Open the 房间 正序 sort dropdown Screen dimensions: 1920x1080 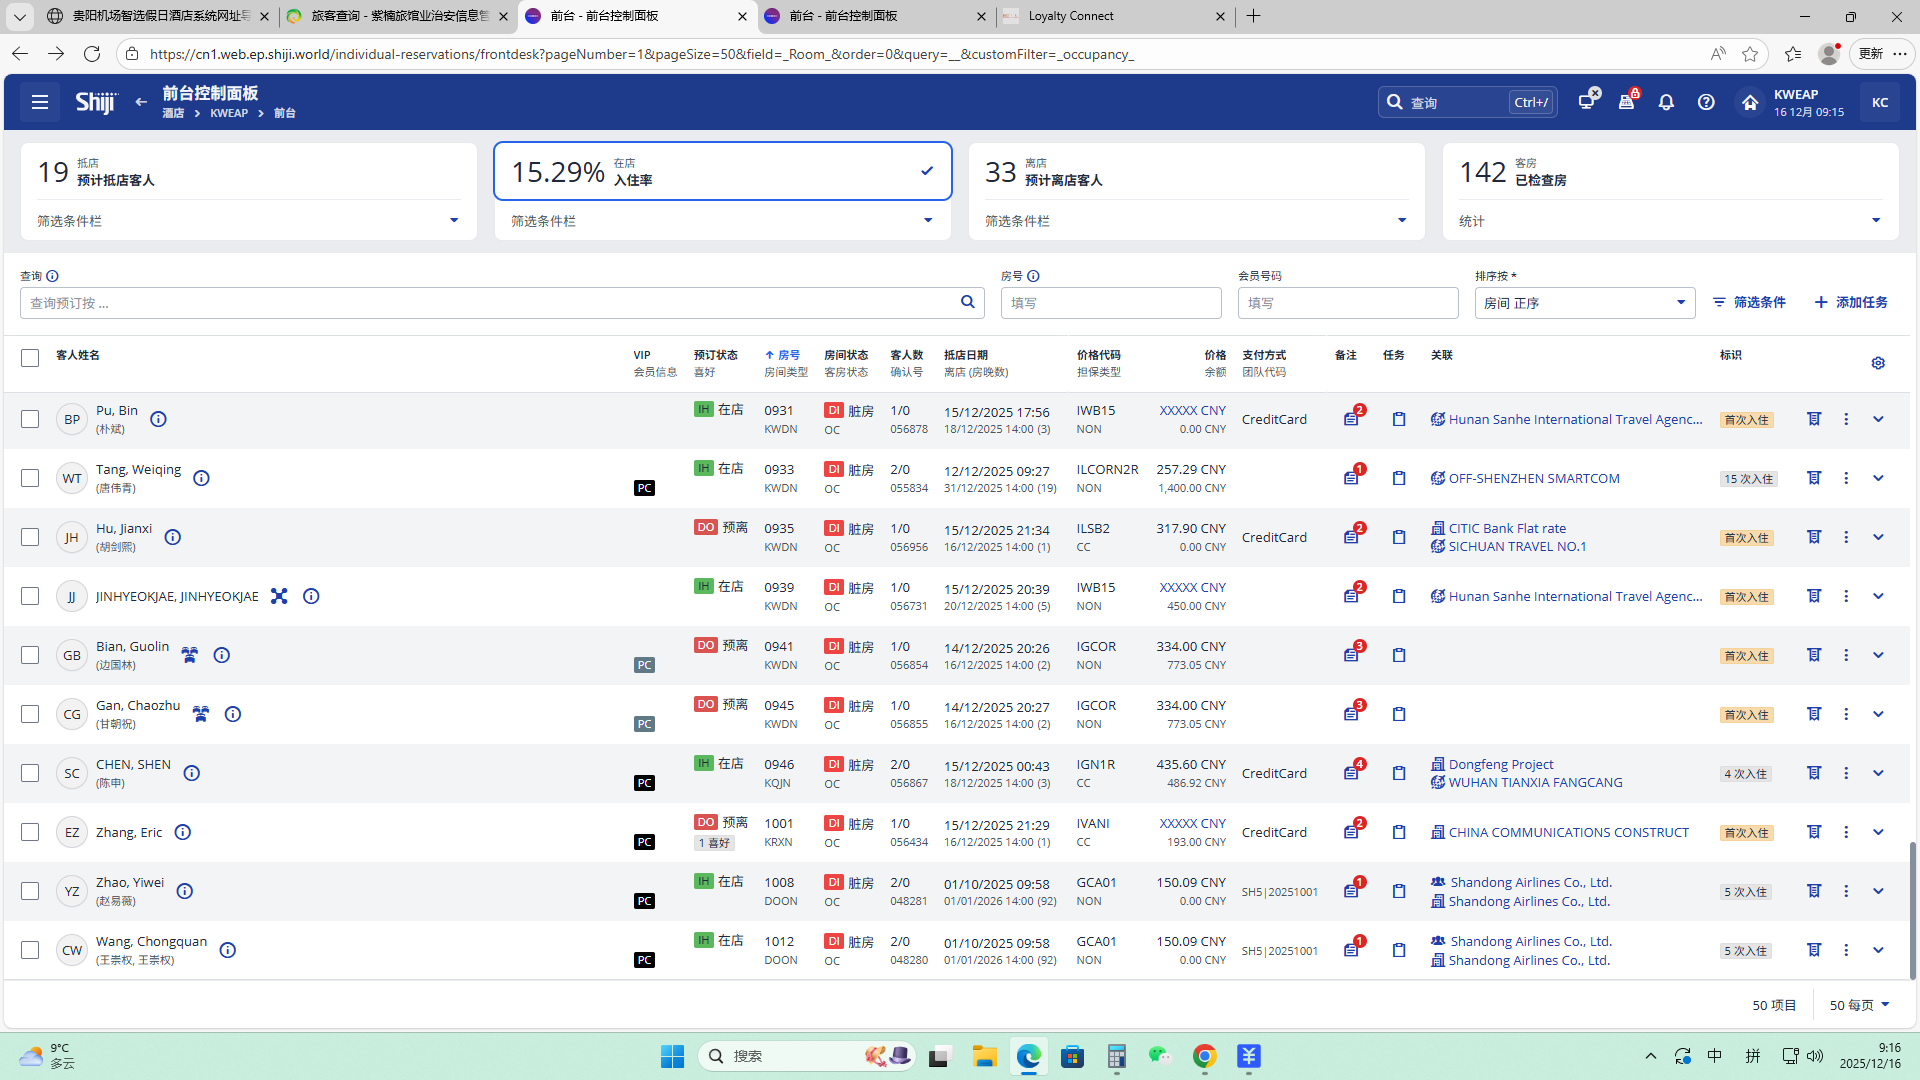tap(1584, 303)
